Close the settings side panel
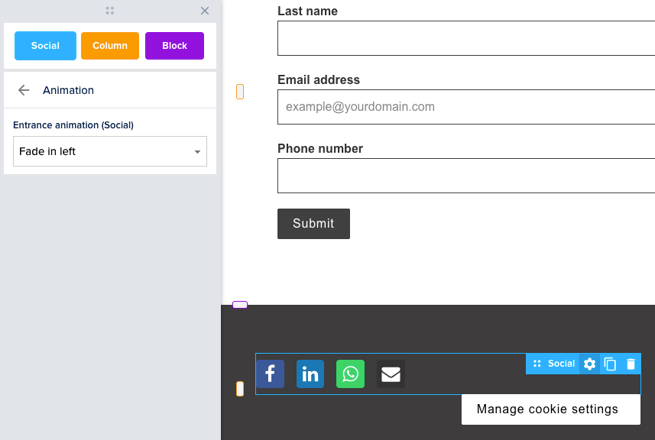The image size is (655, 440). (205, 11)
